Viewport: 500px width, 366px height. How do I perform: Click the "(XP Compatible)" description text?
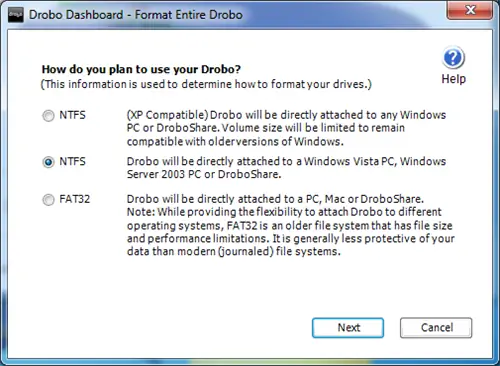167,115
